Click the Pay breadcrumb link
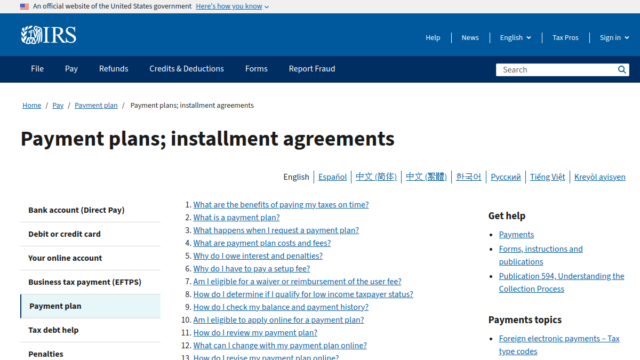 (58, 105)
